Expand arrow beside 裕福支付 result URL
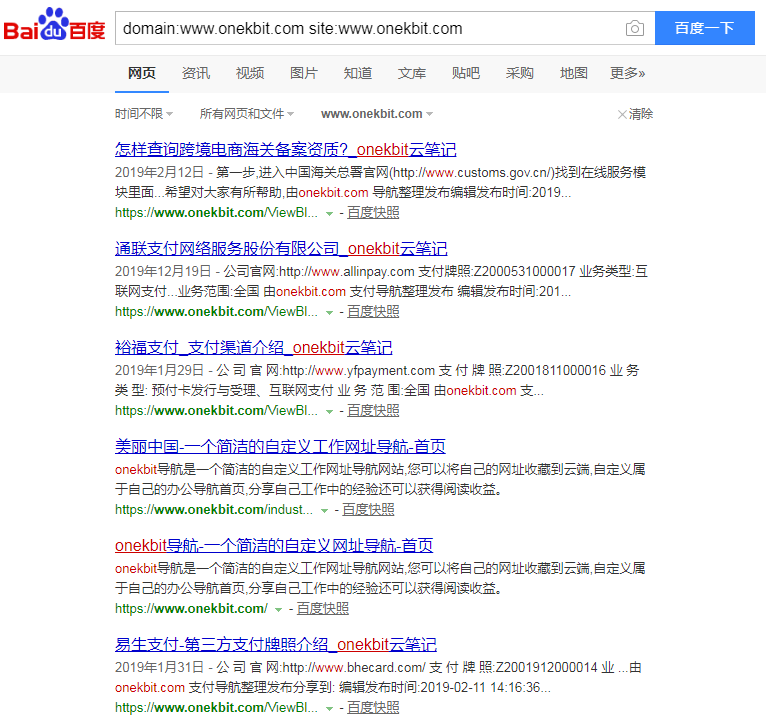Screen dimensions: 766x725 [x=329, y=412]
